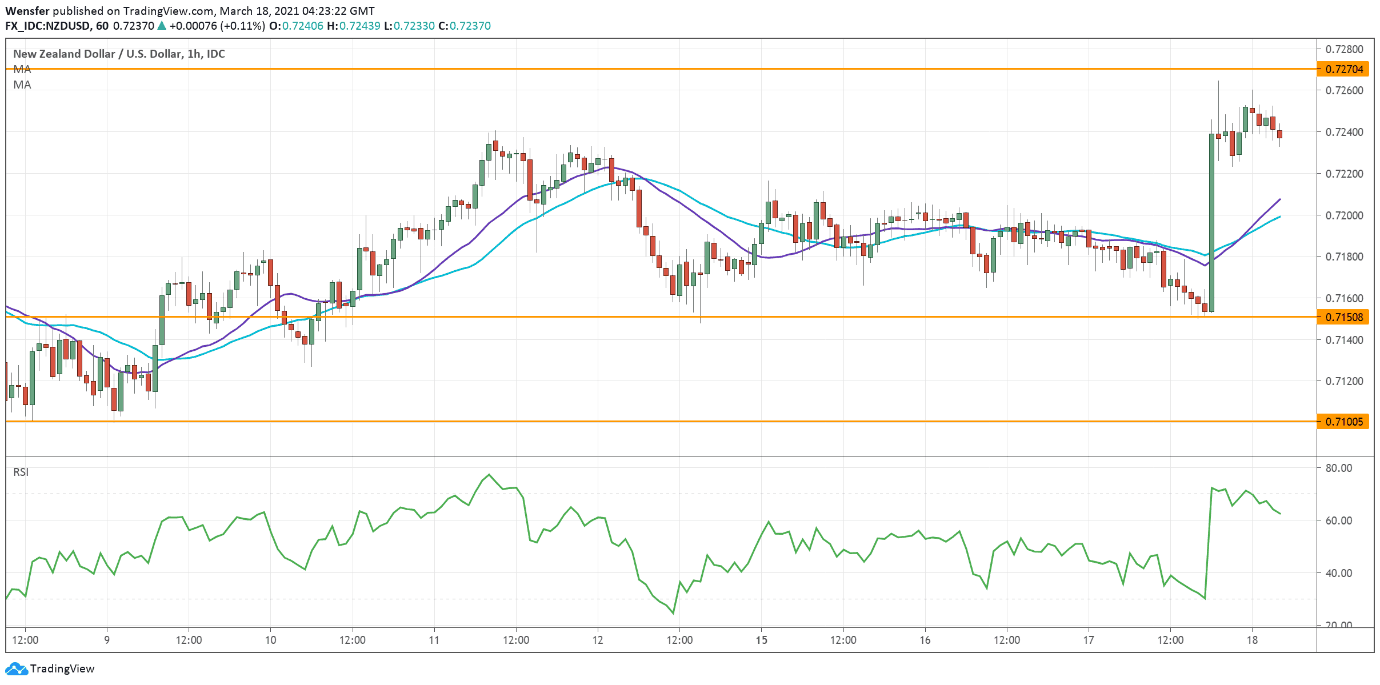
Task: Click the orange 0.71508 price label
Action: 1343,317
